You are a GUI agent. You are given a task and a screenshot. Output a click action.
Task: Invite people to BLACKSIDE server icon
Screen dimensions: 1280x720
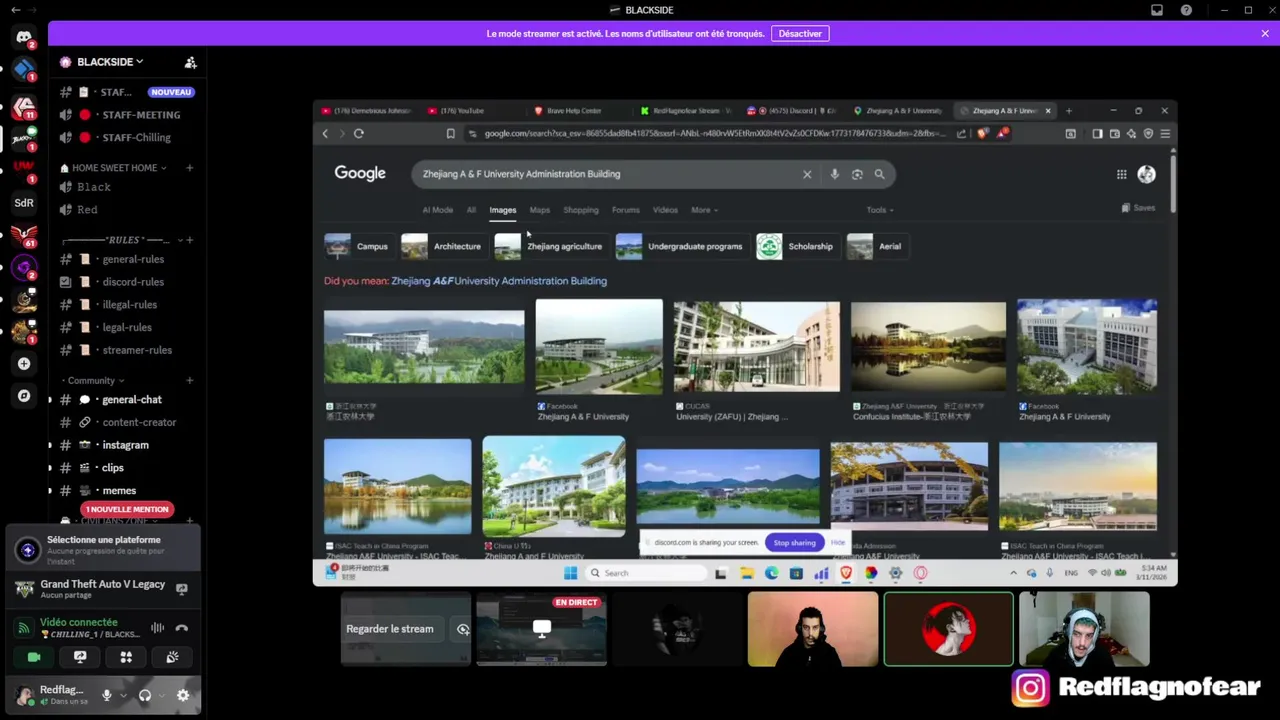(190, 62)
